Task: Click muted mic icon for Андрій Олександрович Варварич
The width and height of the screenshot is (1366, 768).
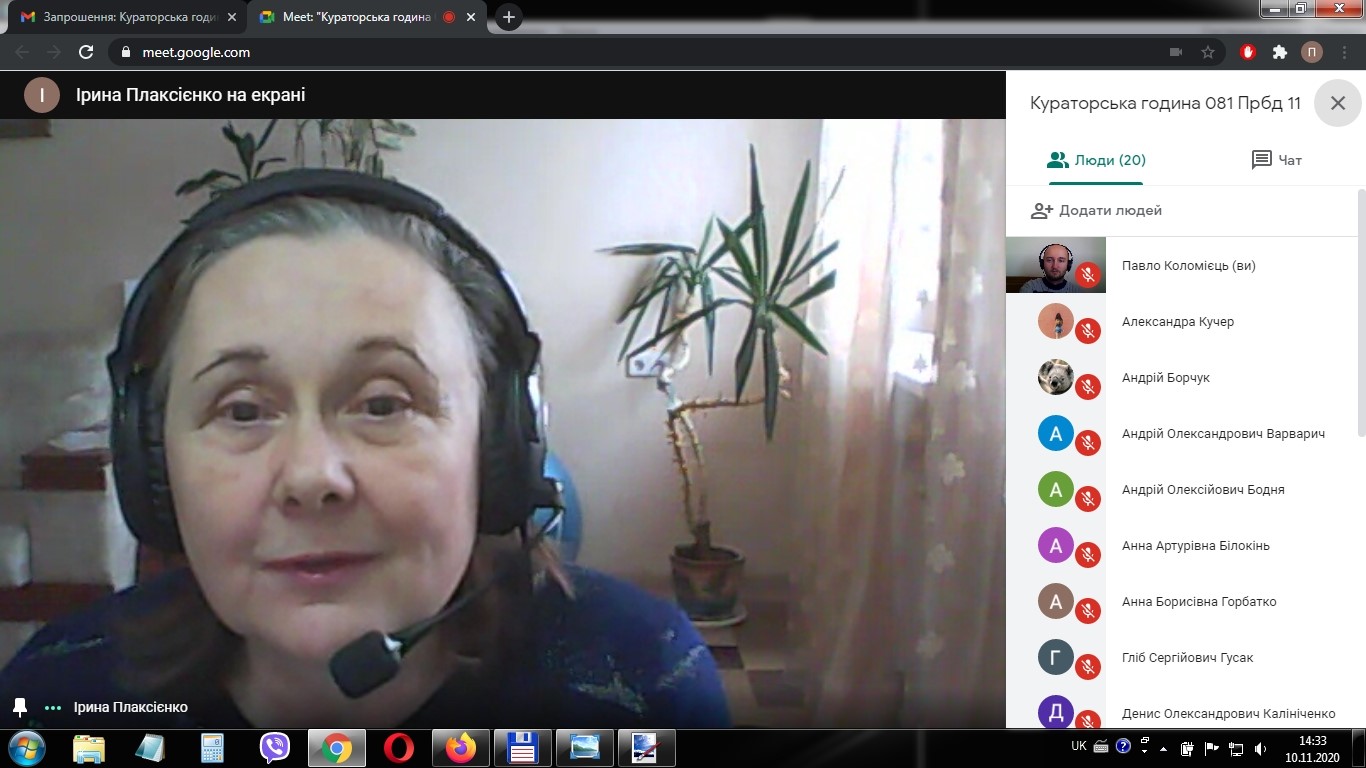Action: click(1088, 442)
